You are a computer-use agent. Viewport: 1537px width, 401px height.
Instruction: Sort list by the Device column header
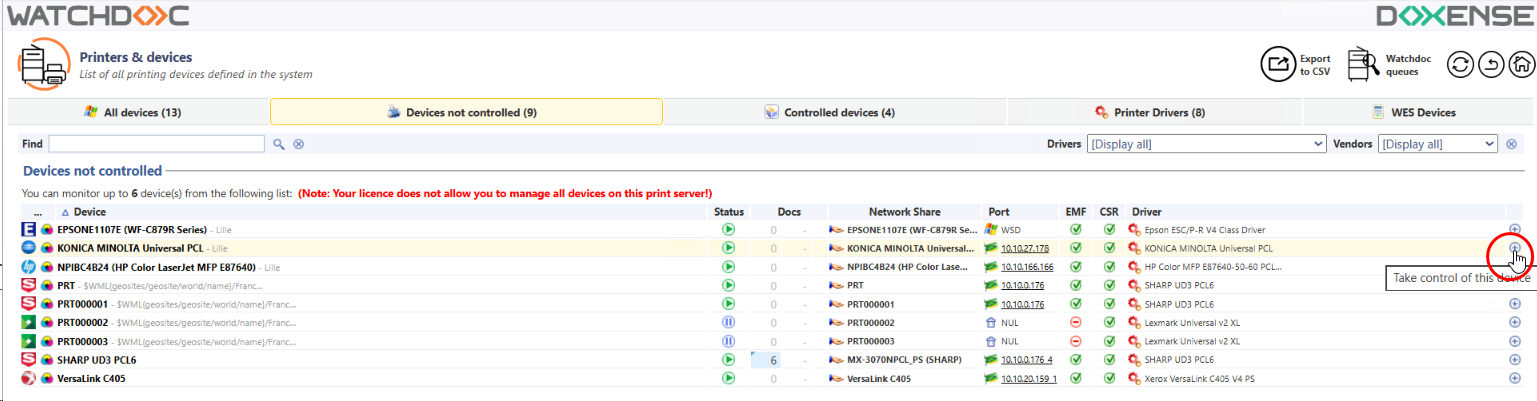(89, 212)
